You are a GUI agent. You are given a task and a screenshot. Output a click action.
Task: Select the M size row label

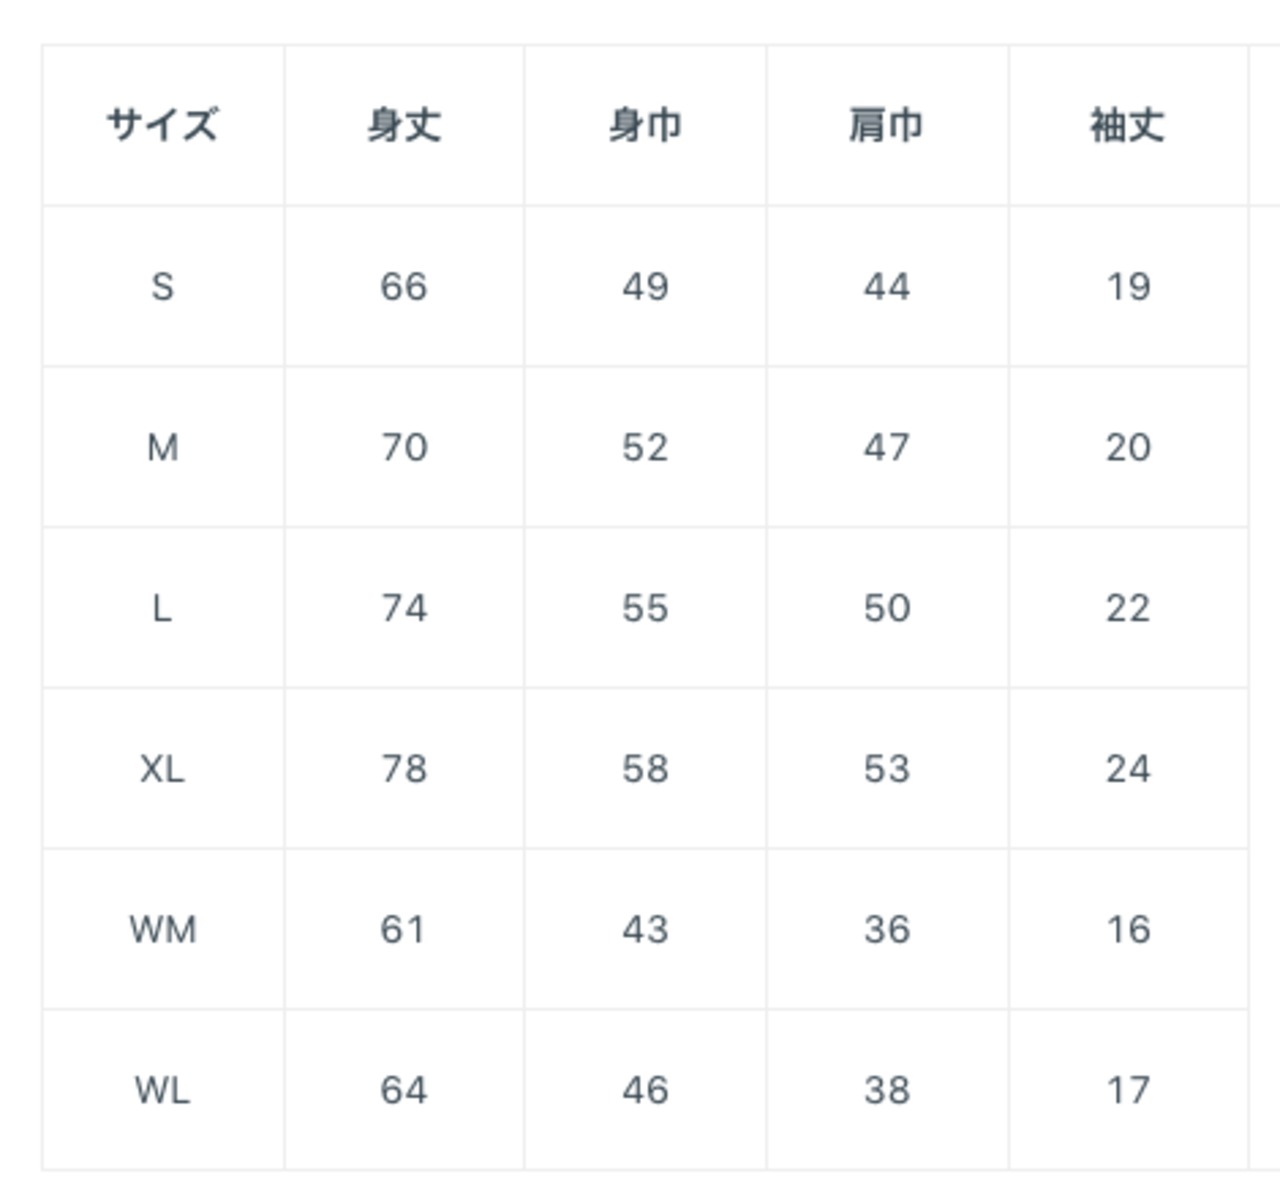tap(162, 448)
